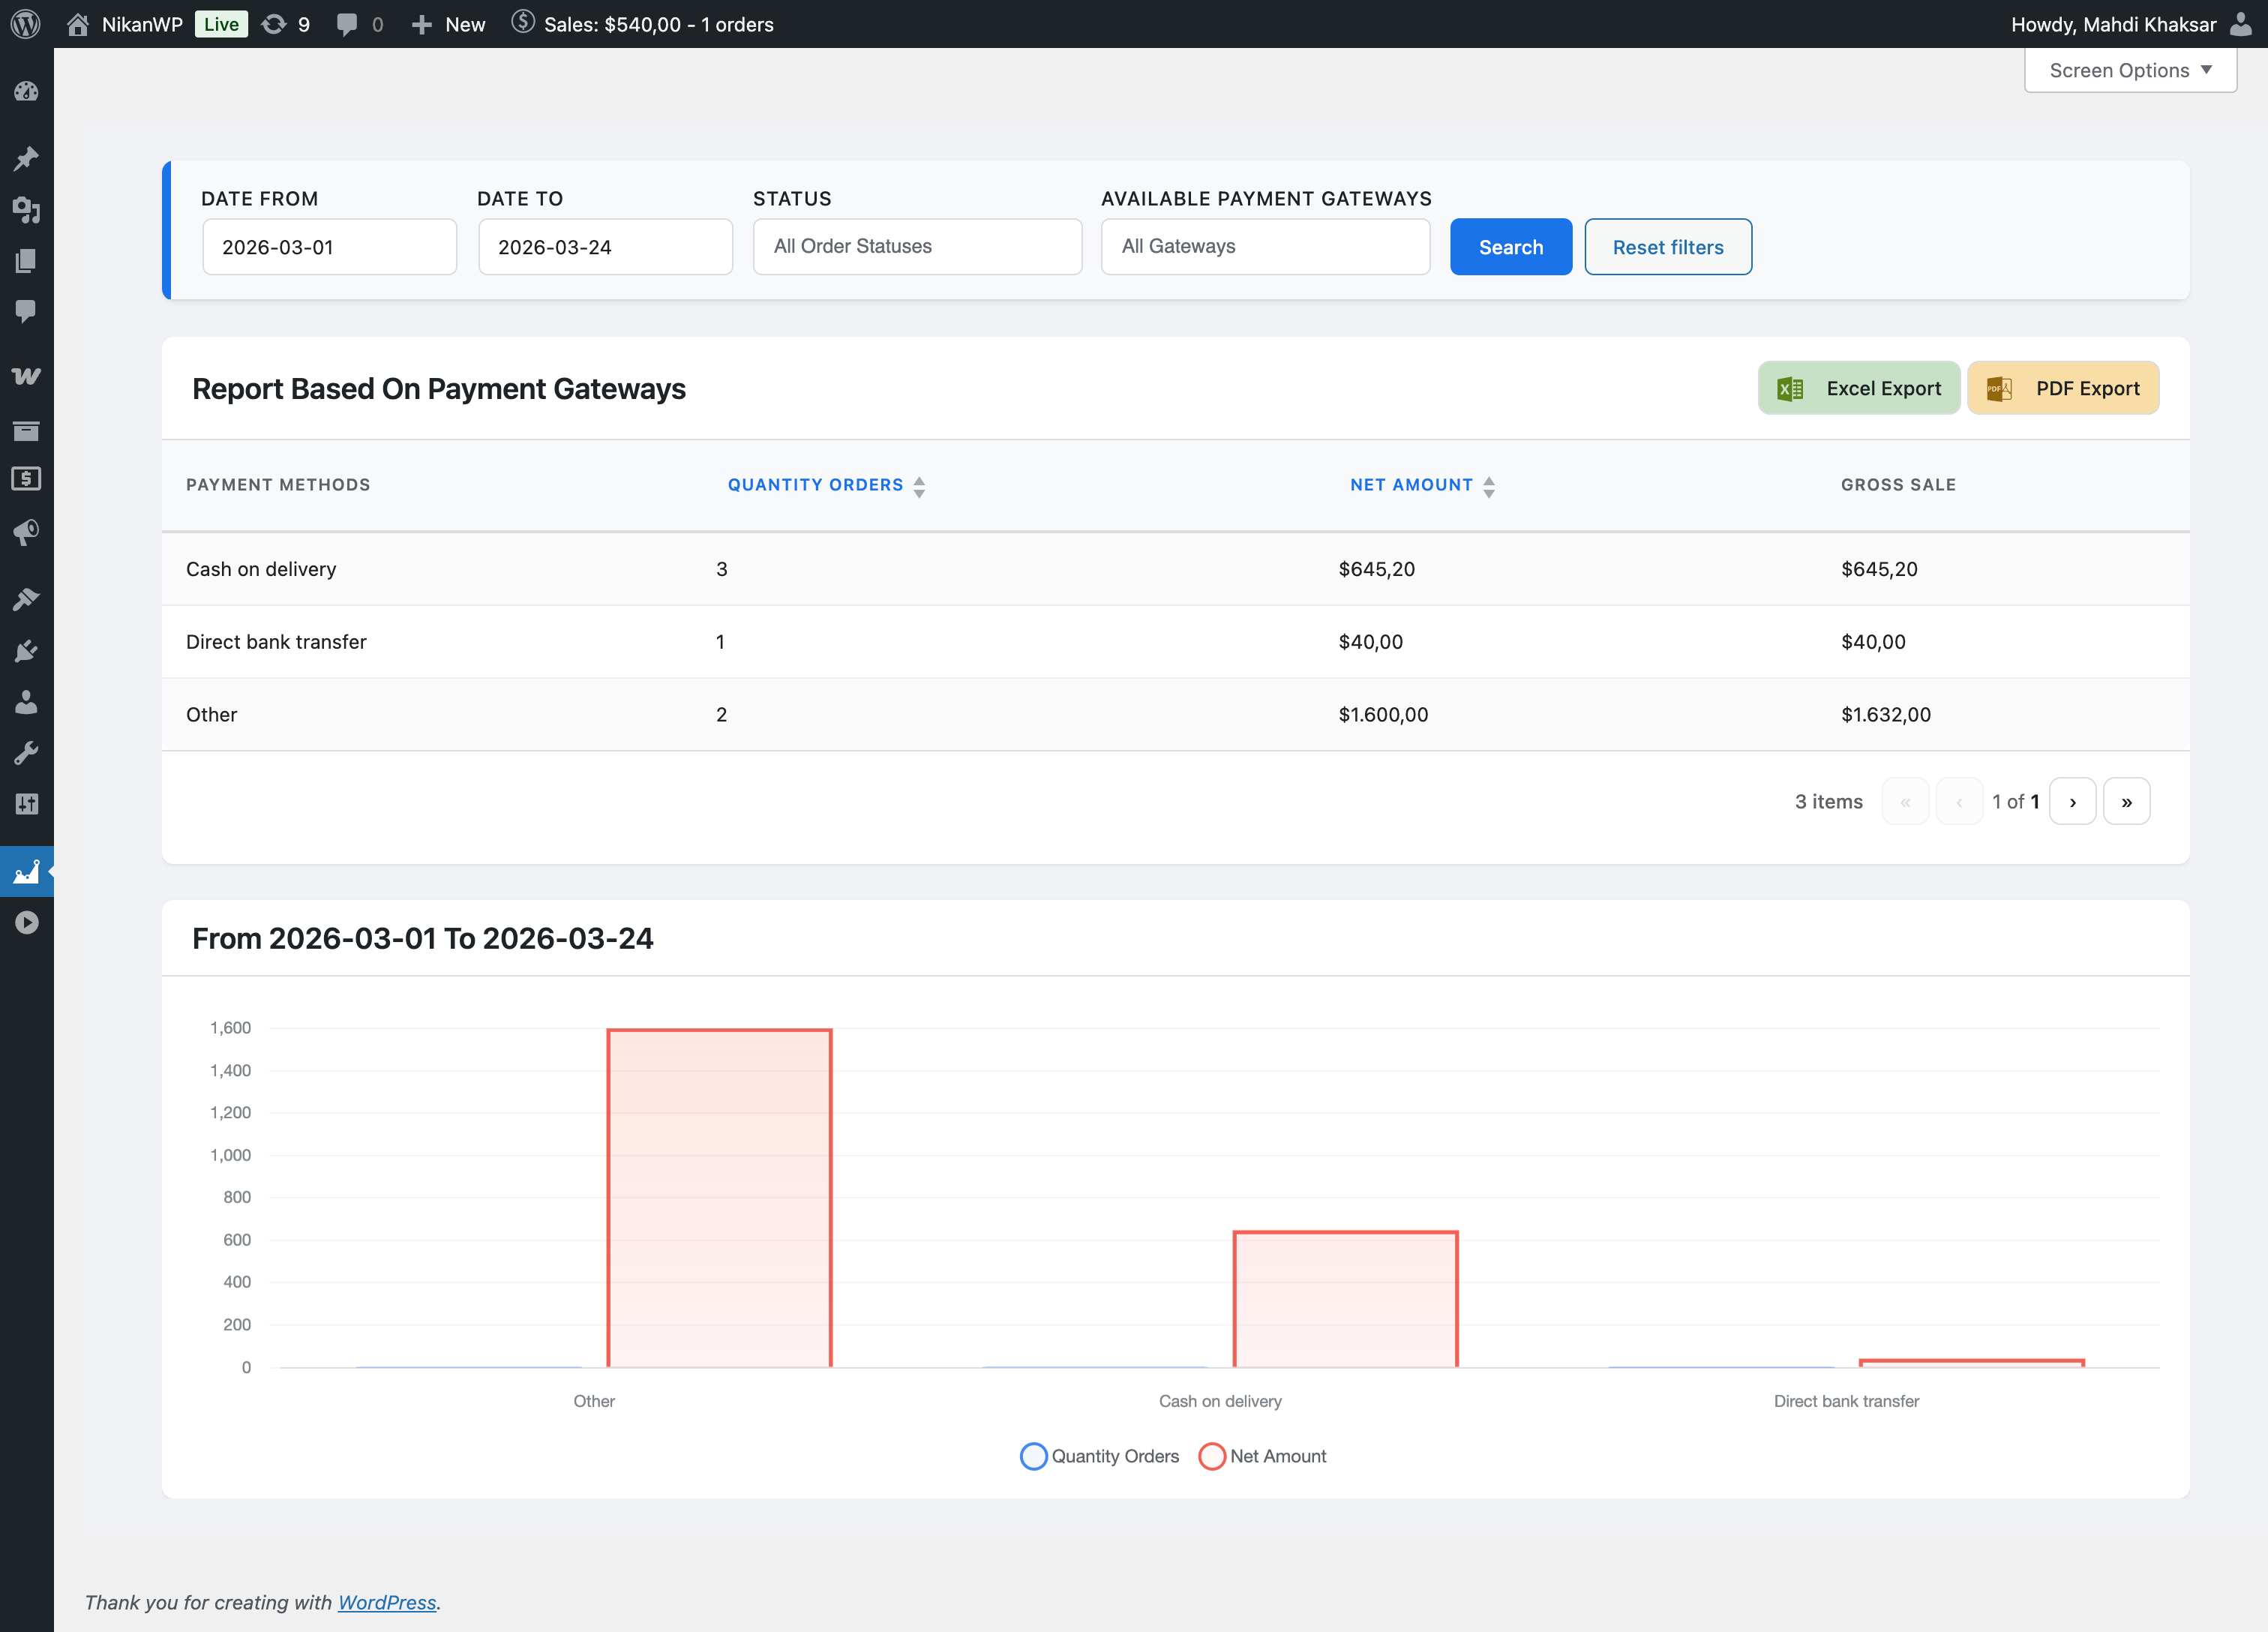Image resolution: width=2268 pixels, height=1632 pixels.
Task: Click the WooCommerce sidebar icon
Action: (26, 376)
